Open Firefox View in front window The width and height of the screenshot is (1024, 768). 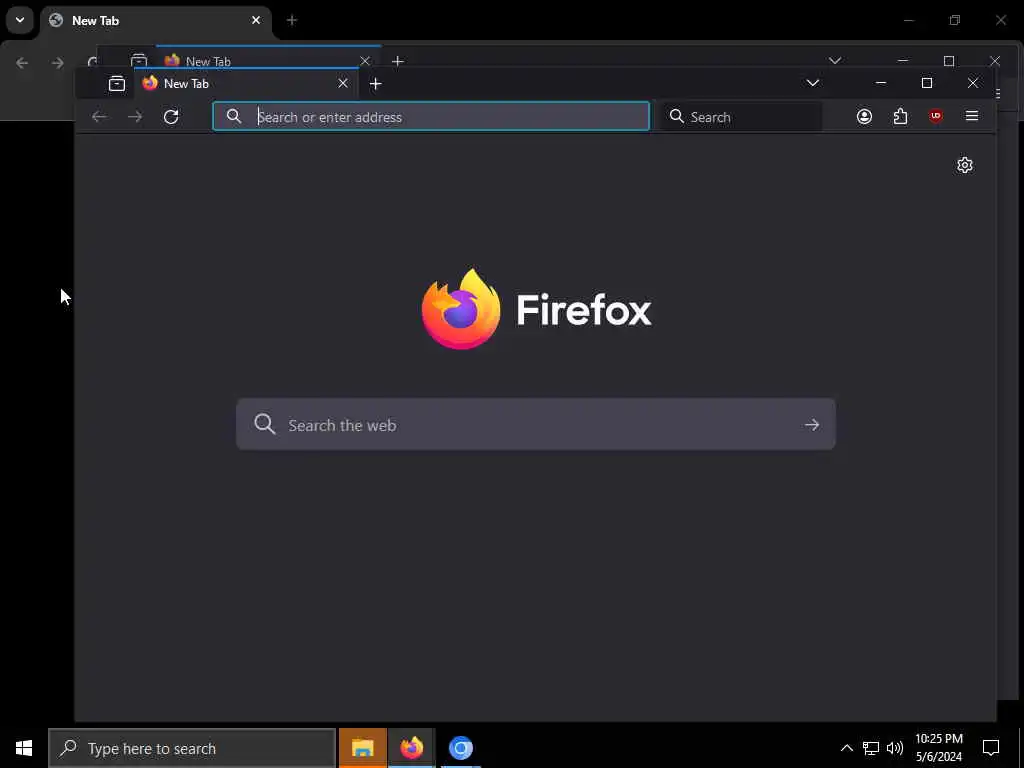click(x=117, y=84)
